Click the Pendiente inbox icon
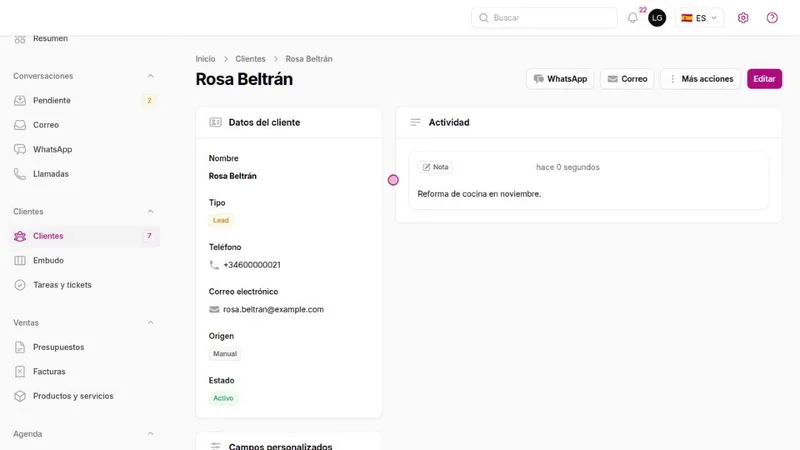 pyautogui.click(x=20, y=101)
